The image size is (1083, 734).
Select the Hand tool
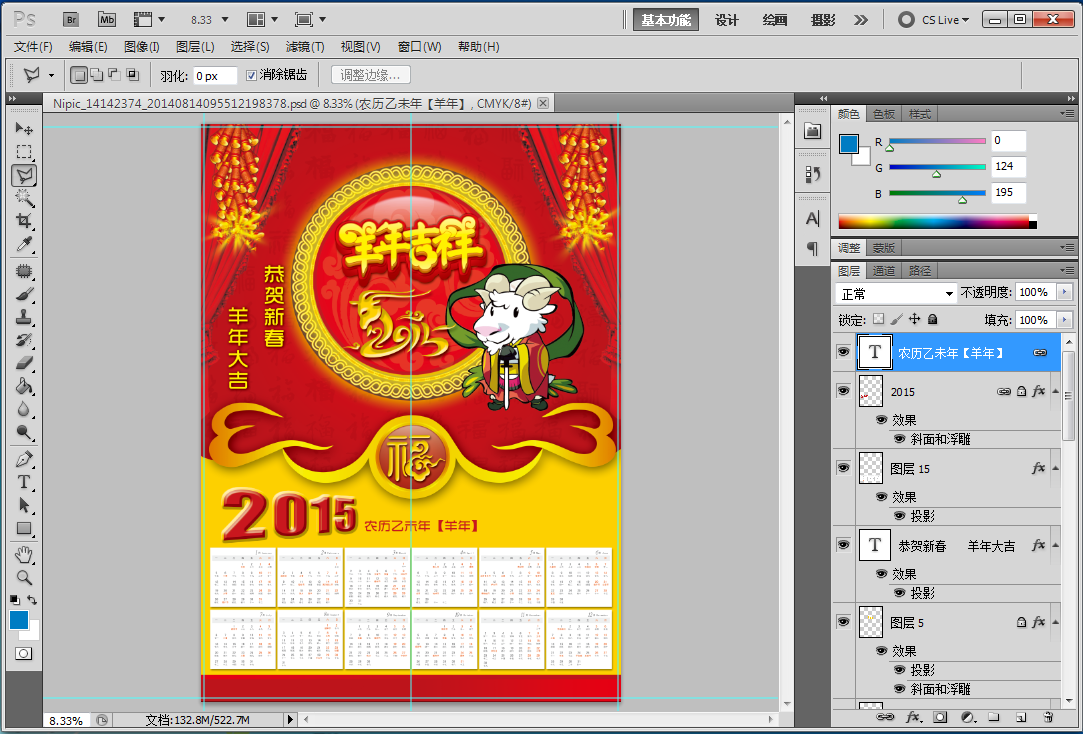point(23,554)
